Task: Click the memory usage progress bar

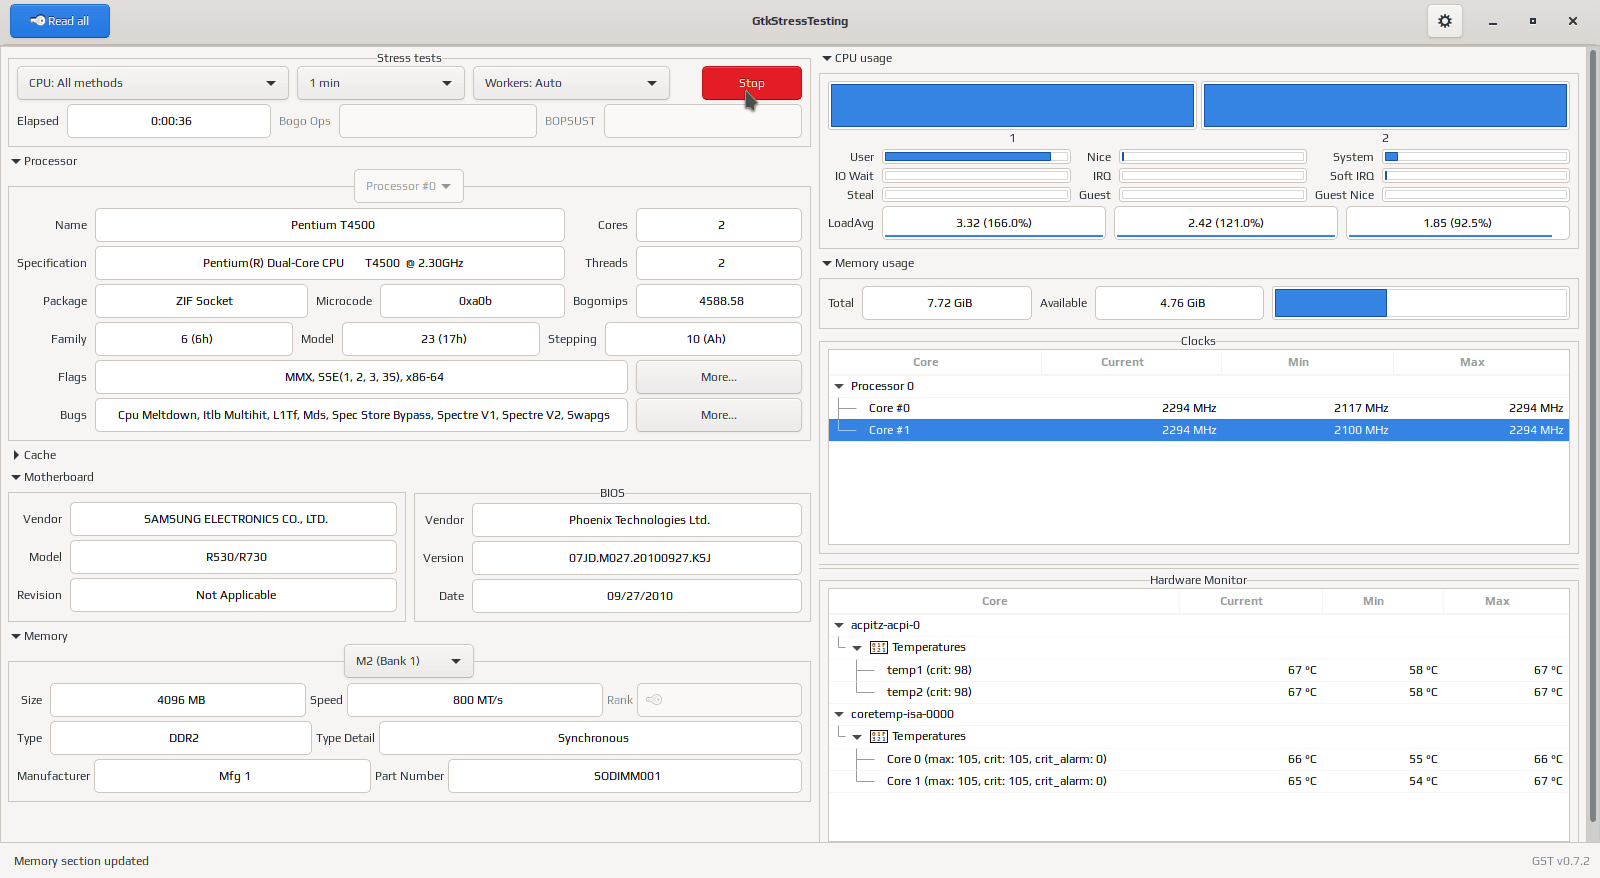Action: 1420,303
